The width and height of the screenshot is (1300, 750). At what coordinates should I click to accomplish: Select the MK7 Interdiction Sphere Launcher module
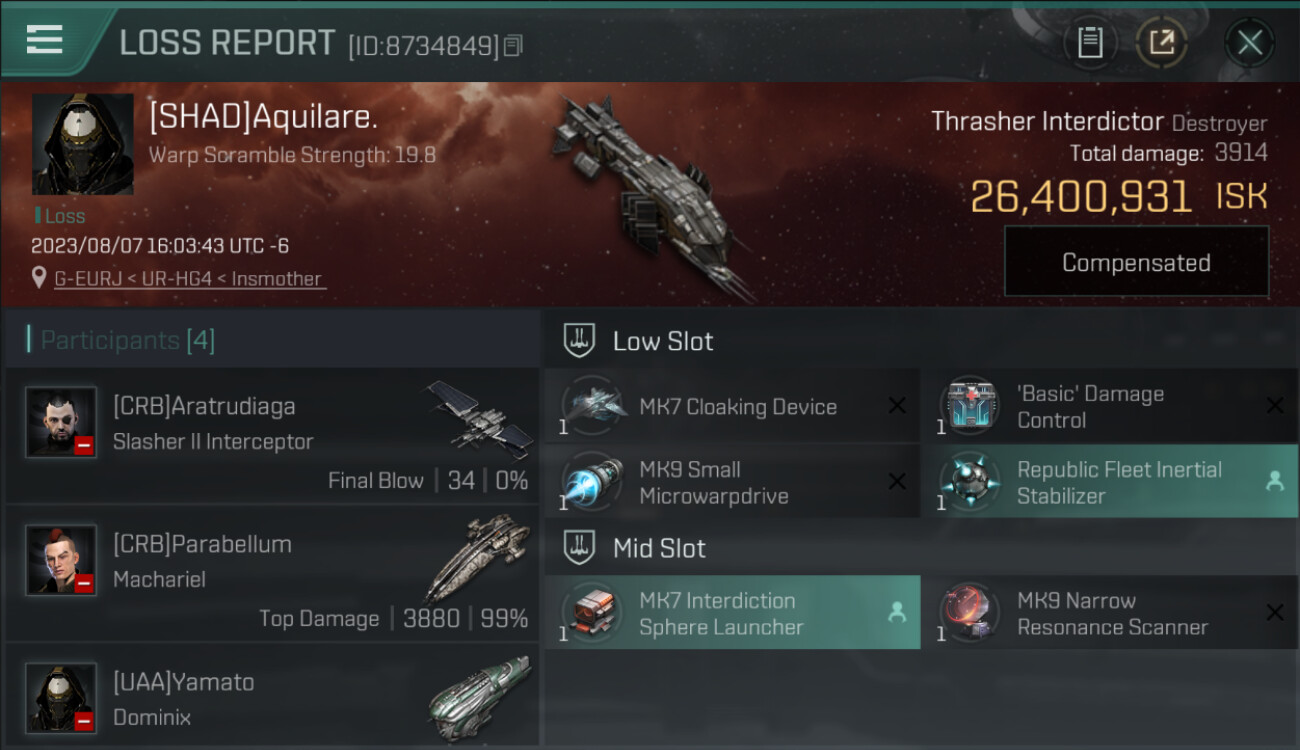(x=732, y=613)
